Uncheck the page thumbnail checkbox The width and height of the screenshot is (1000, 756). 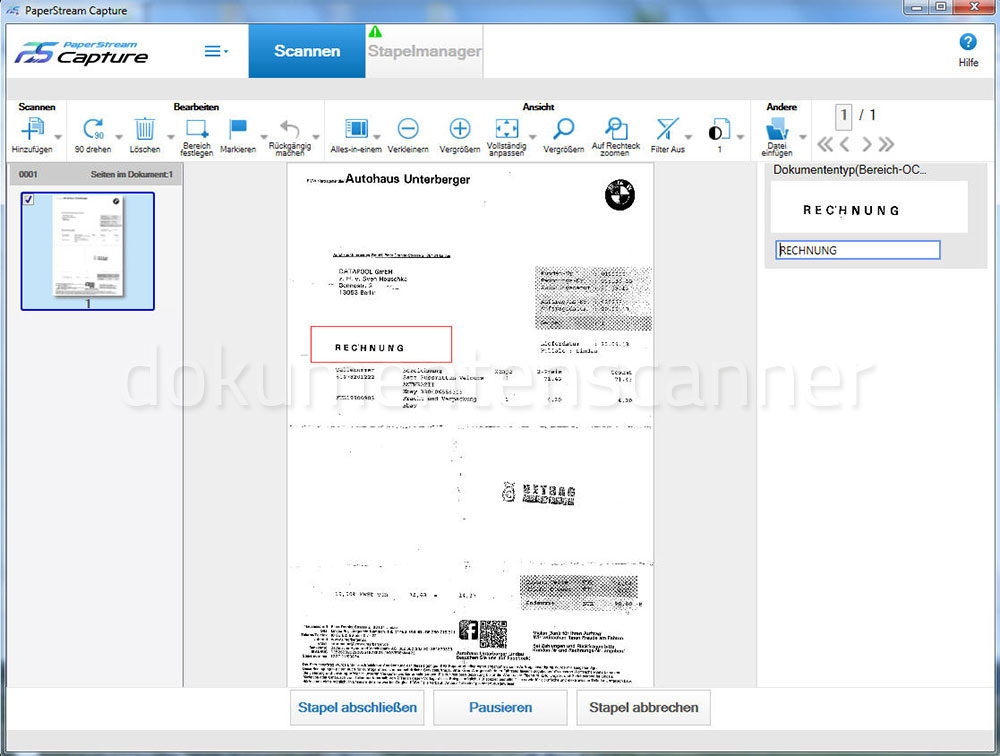pos(29,199)
